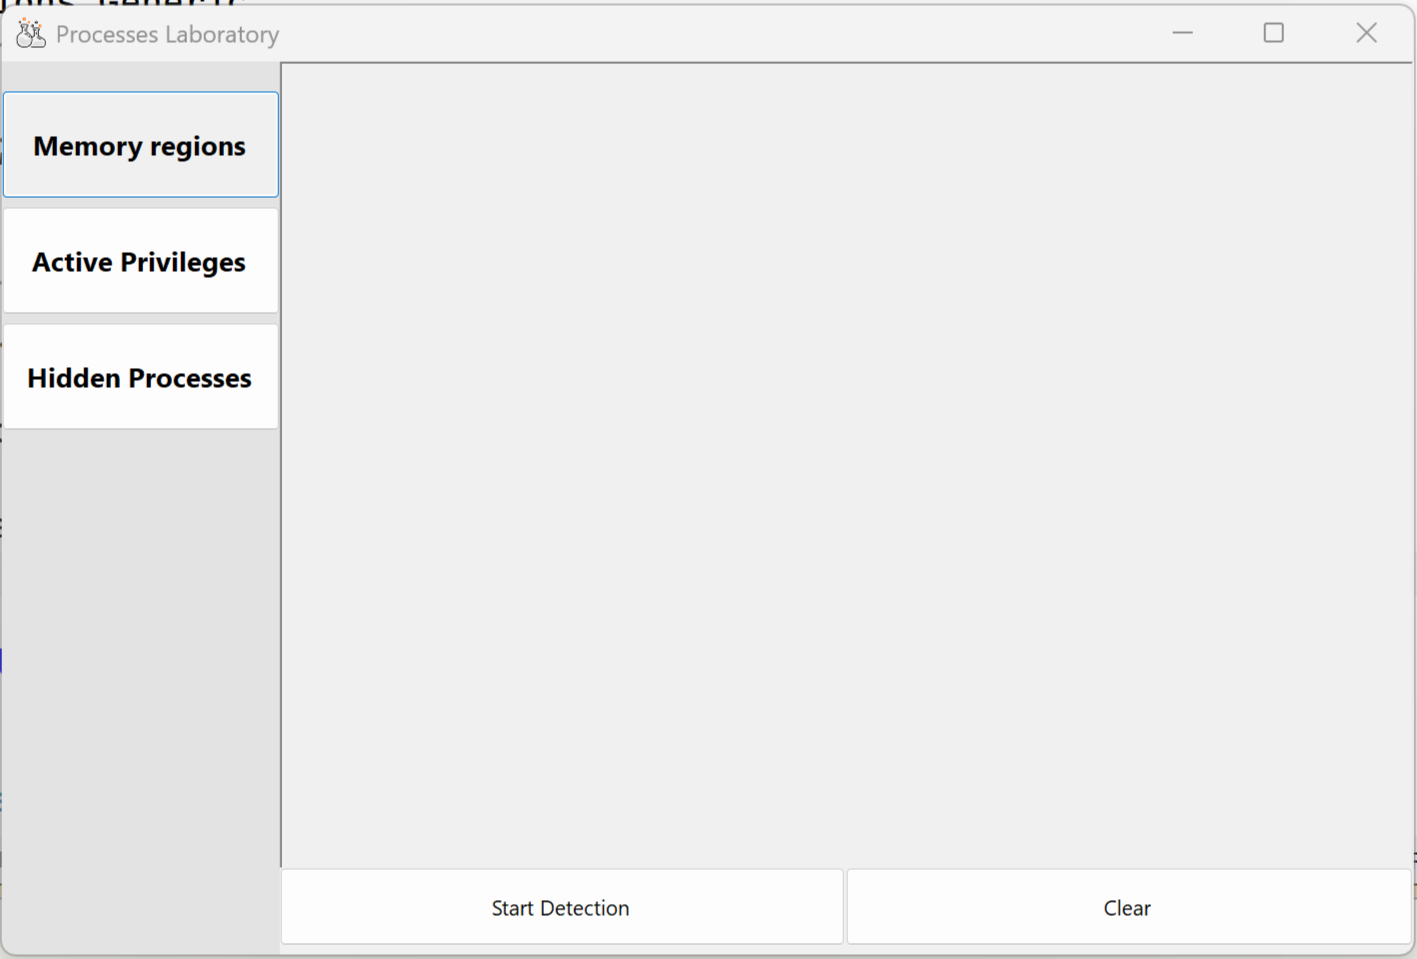The width and height of the screenshot is (1417, 959).
Task: Click the Processes Laboratory application icon
Action: pos(30,33)
